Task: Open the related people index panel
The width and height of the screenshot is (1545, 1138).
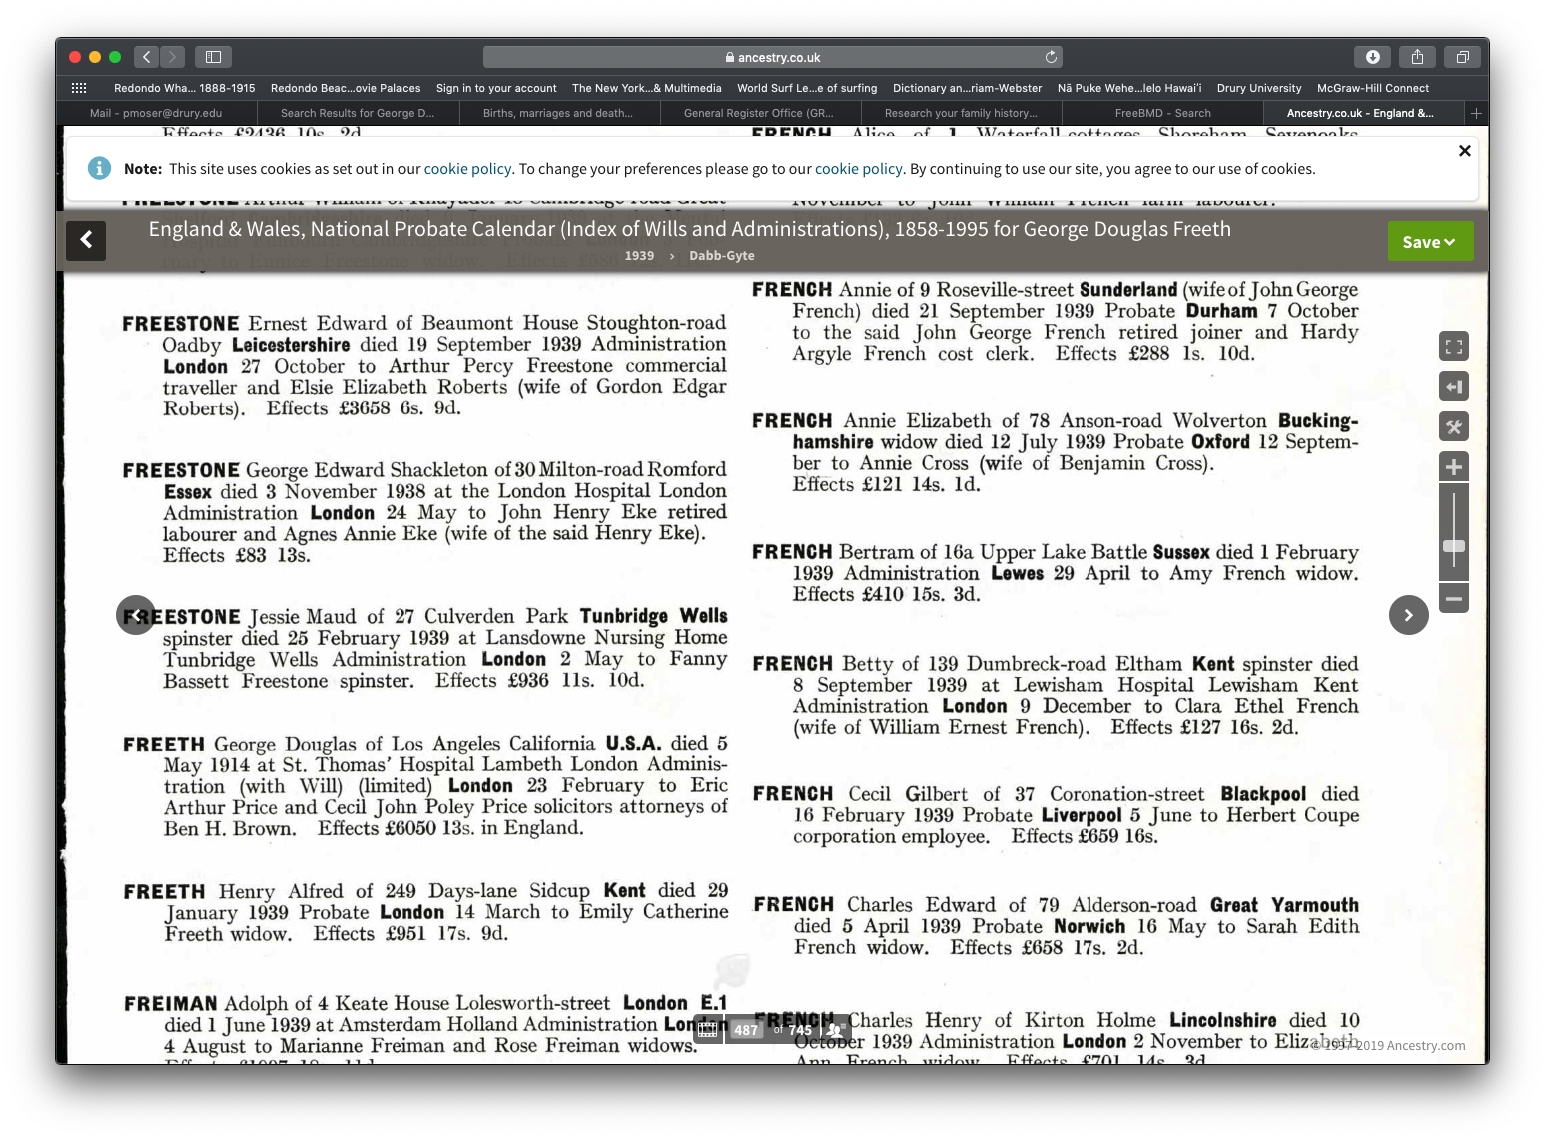Action: tap(833, 1030)
